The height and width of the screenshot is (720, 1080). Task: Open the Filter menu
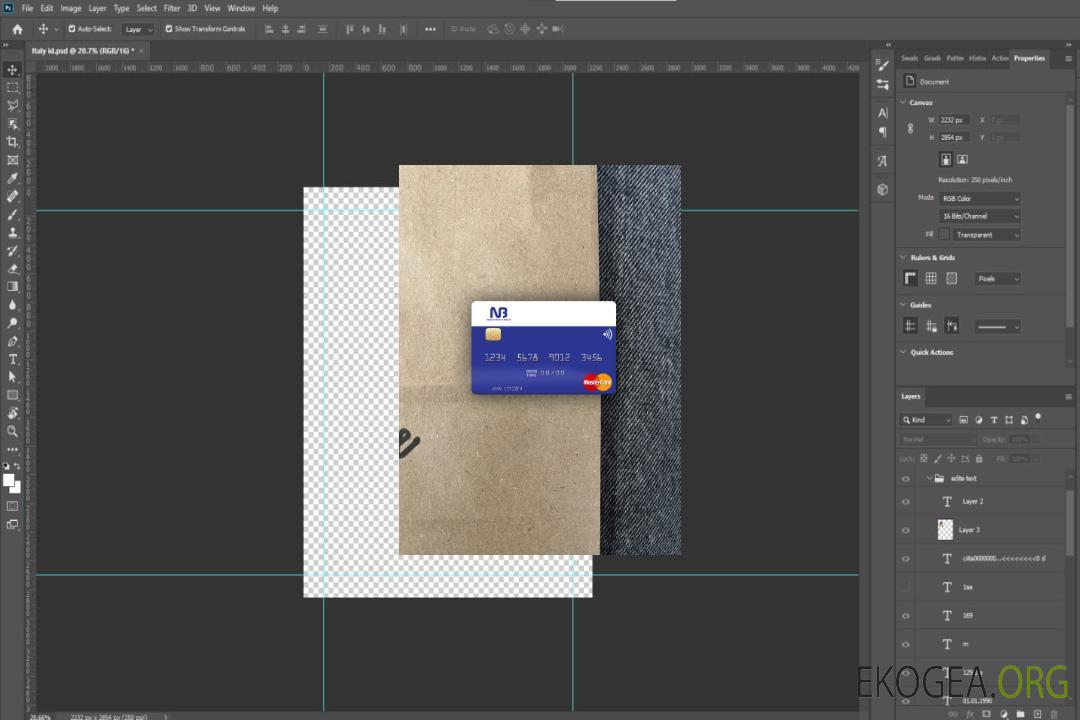(x=172, y=8)
